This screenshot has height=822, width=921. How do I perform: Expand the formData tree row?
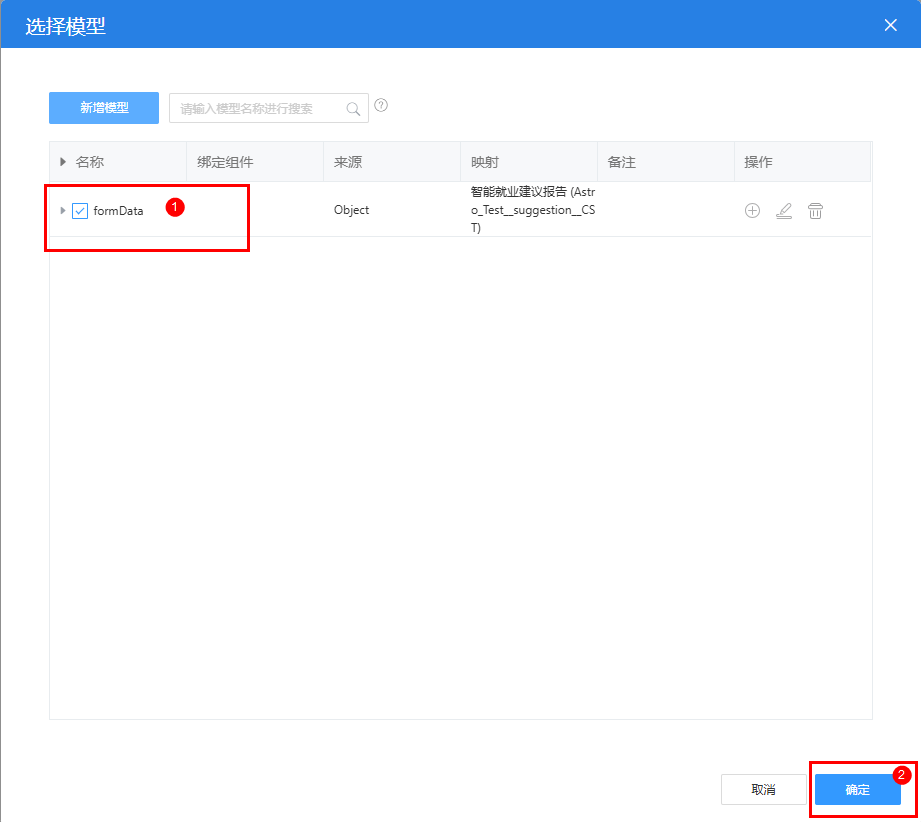pyautogui.click(x=63, y=210)
